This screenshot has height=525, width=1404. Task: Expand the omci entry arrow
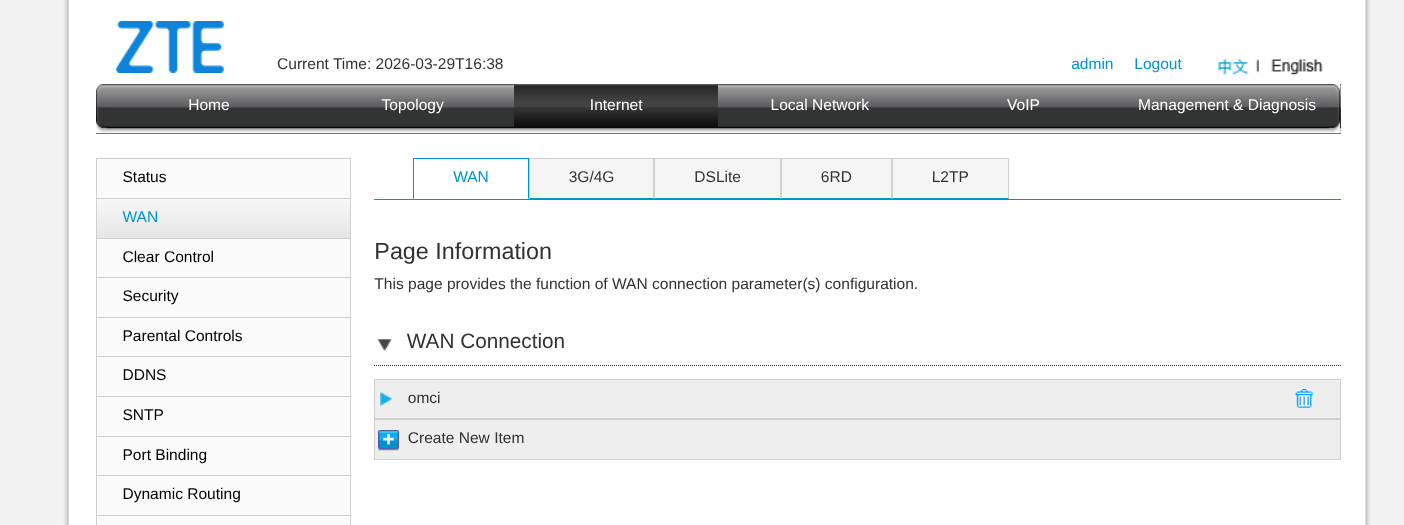coord(386,399)
